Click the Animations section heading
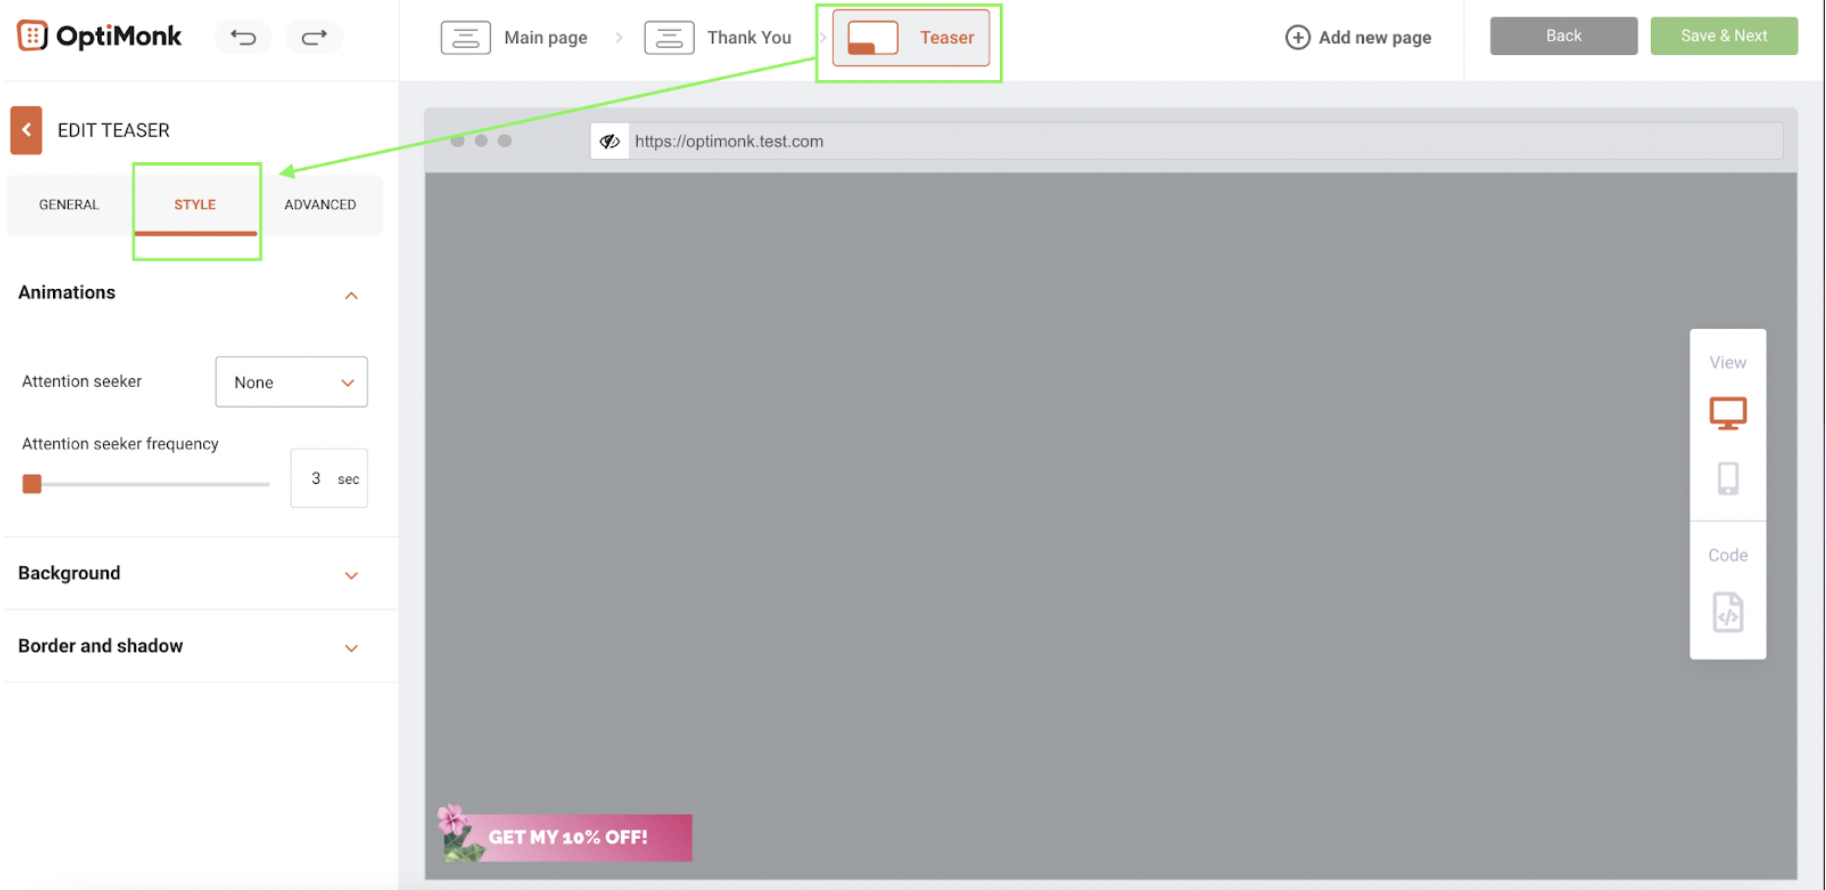This screenshot has height=890, width=1826. pos(67,292)
